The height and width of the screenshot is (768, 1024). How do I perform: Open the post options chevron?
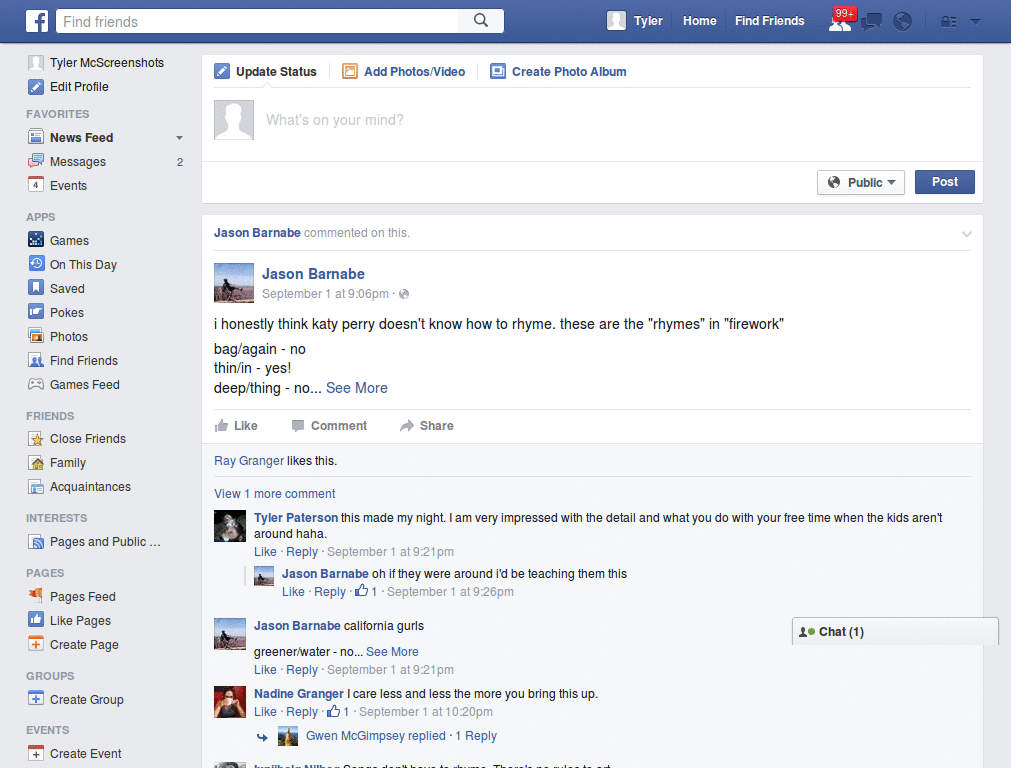coord(967,234)
